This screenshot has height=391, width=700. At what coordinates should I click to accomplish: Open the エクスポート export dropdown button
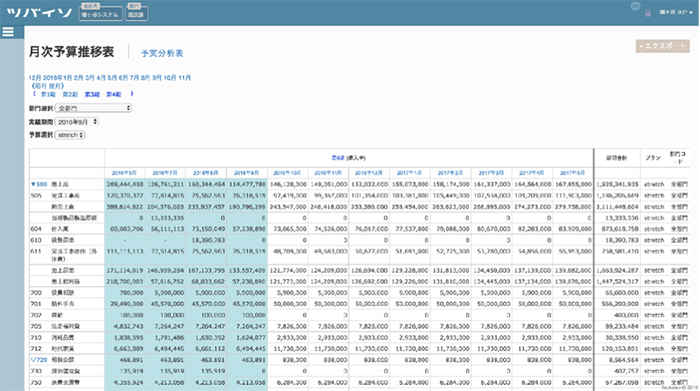click(x=662, y=46)
